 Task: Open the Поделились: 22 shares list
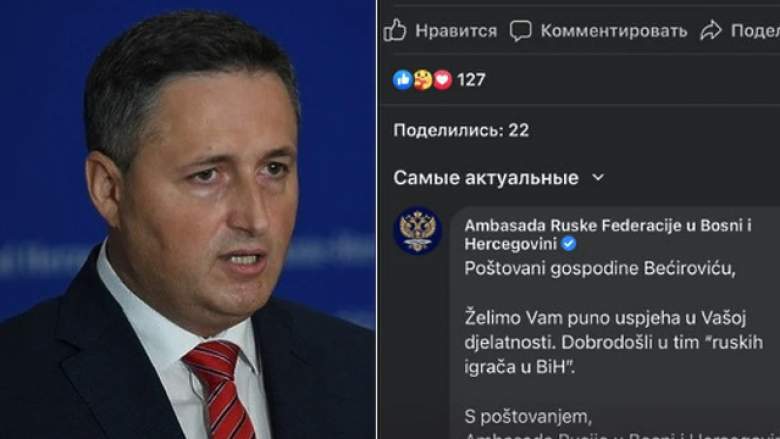[461, 130]
